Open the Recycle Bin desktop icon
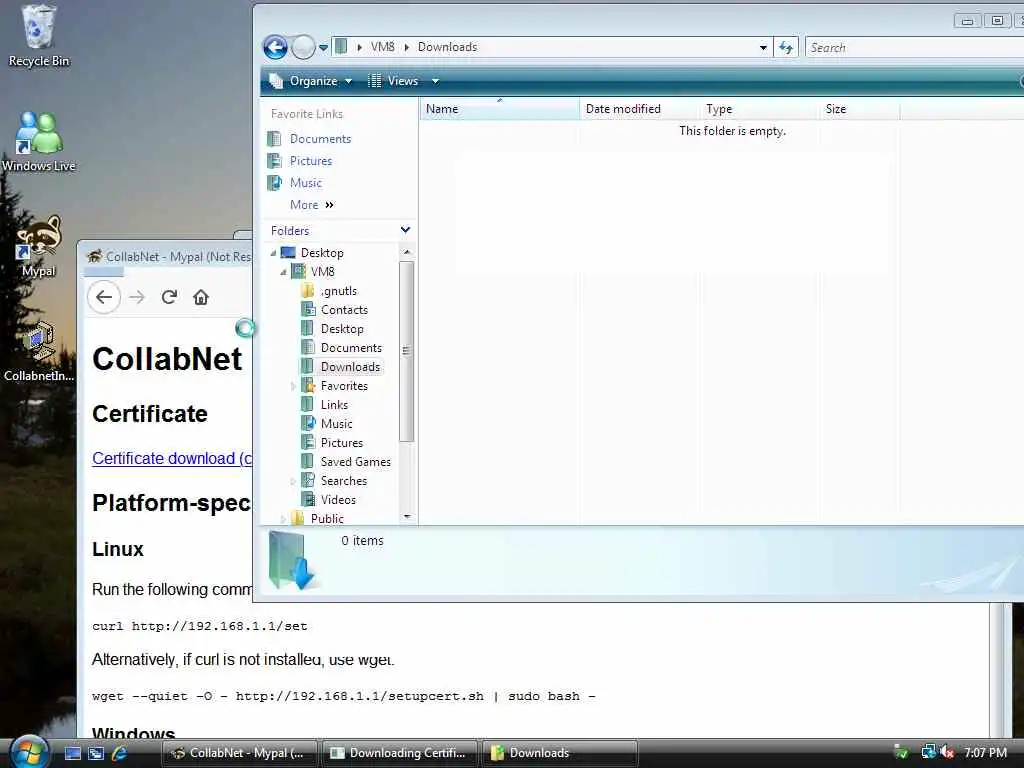The width and height of the screenshot is (1024, 768). pyautogui.click(x=39, y=36)
